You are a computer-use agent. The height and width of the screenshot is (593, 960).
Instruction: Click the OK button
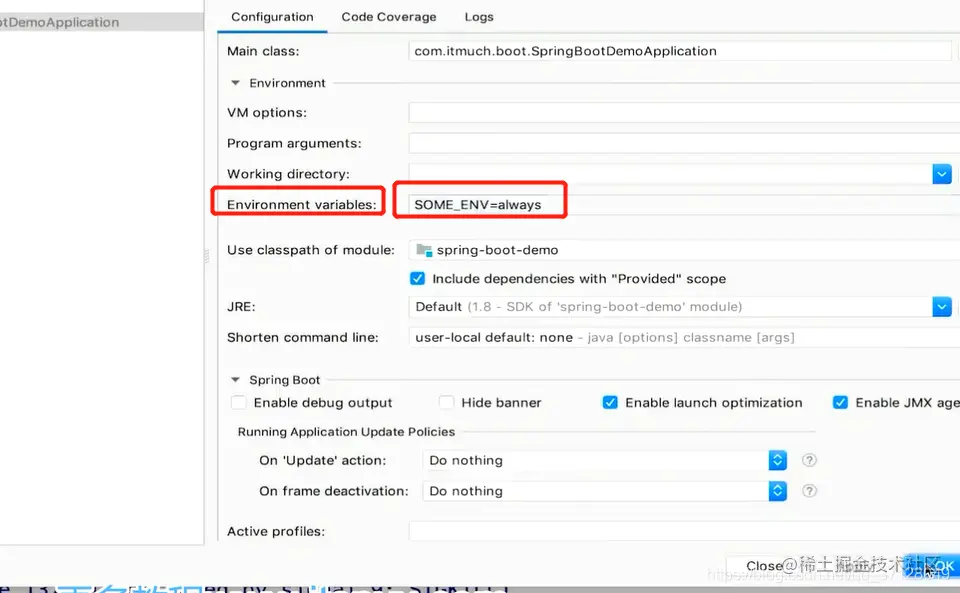click(934, 566)
